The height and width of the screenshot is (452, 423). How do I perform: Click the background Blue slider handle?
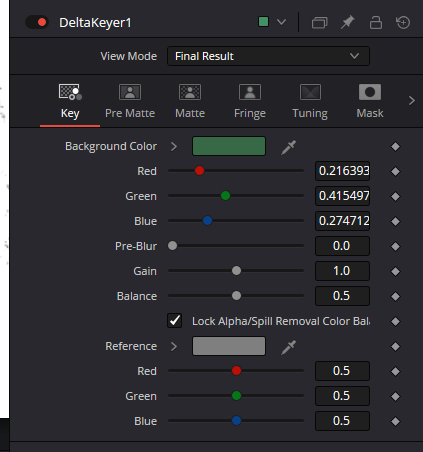click(x=207, y=221)
